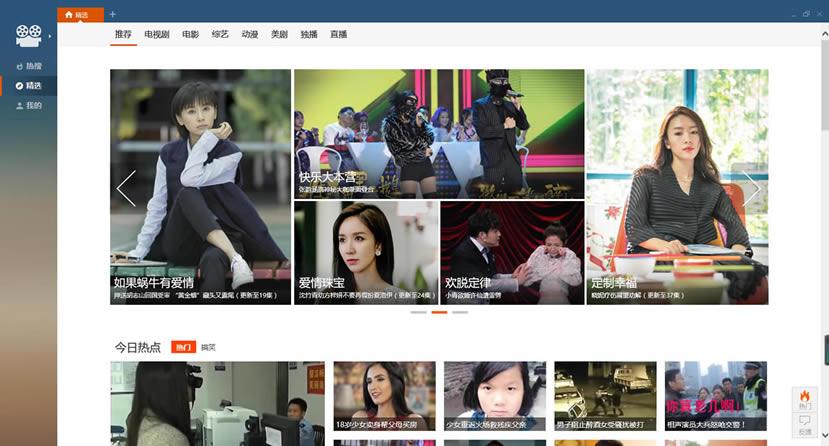Minimize the video player window
This screenshot has width=829, height=446.
794,14
